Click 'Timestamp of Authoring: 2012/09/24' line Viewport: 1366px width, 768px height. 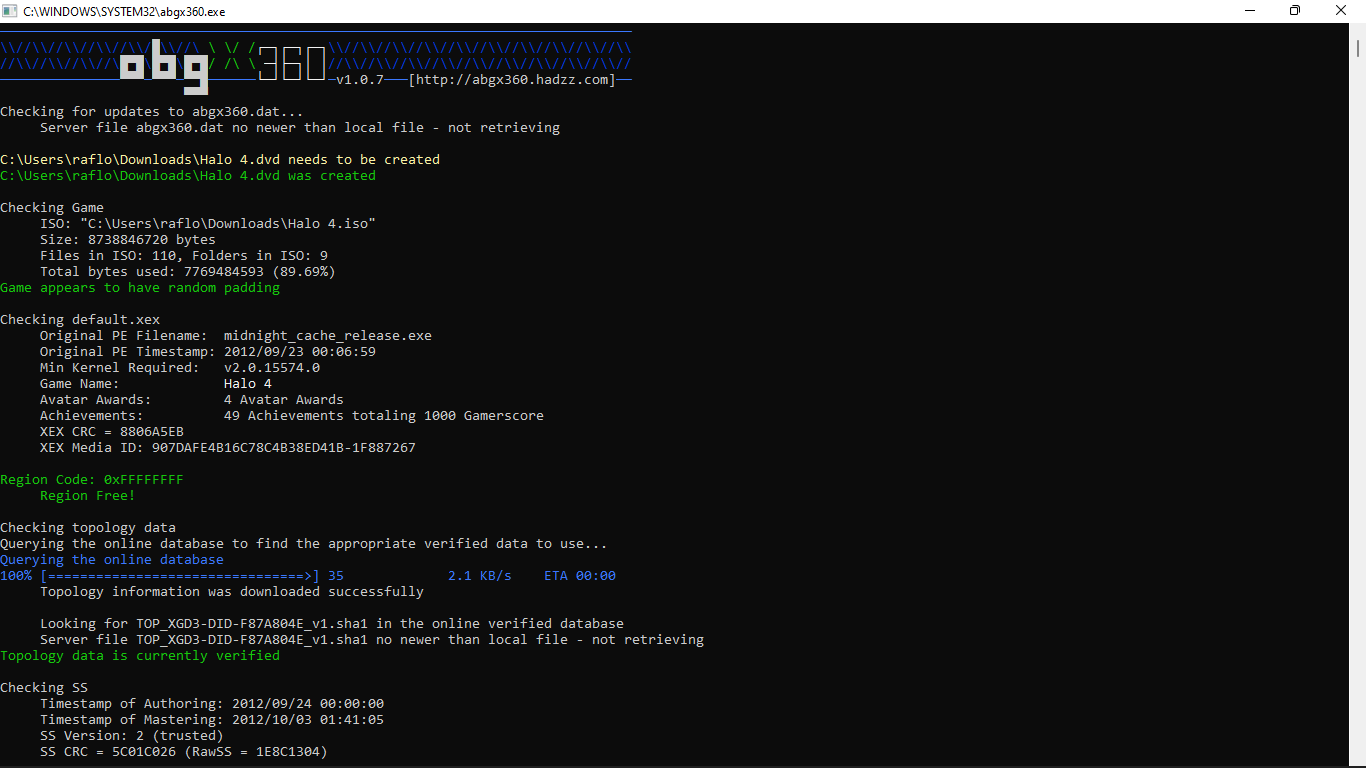(x=212, y=704)
